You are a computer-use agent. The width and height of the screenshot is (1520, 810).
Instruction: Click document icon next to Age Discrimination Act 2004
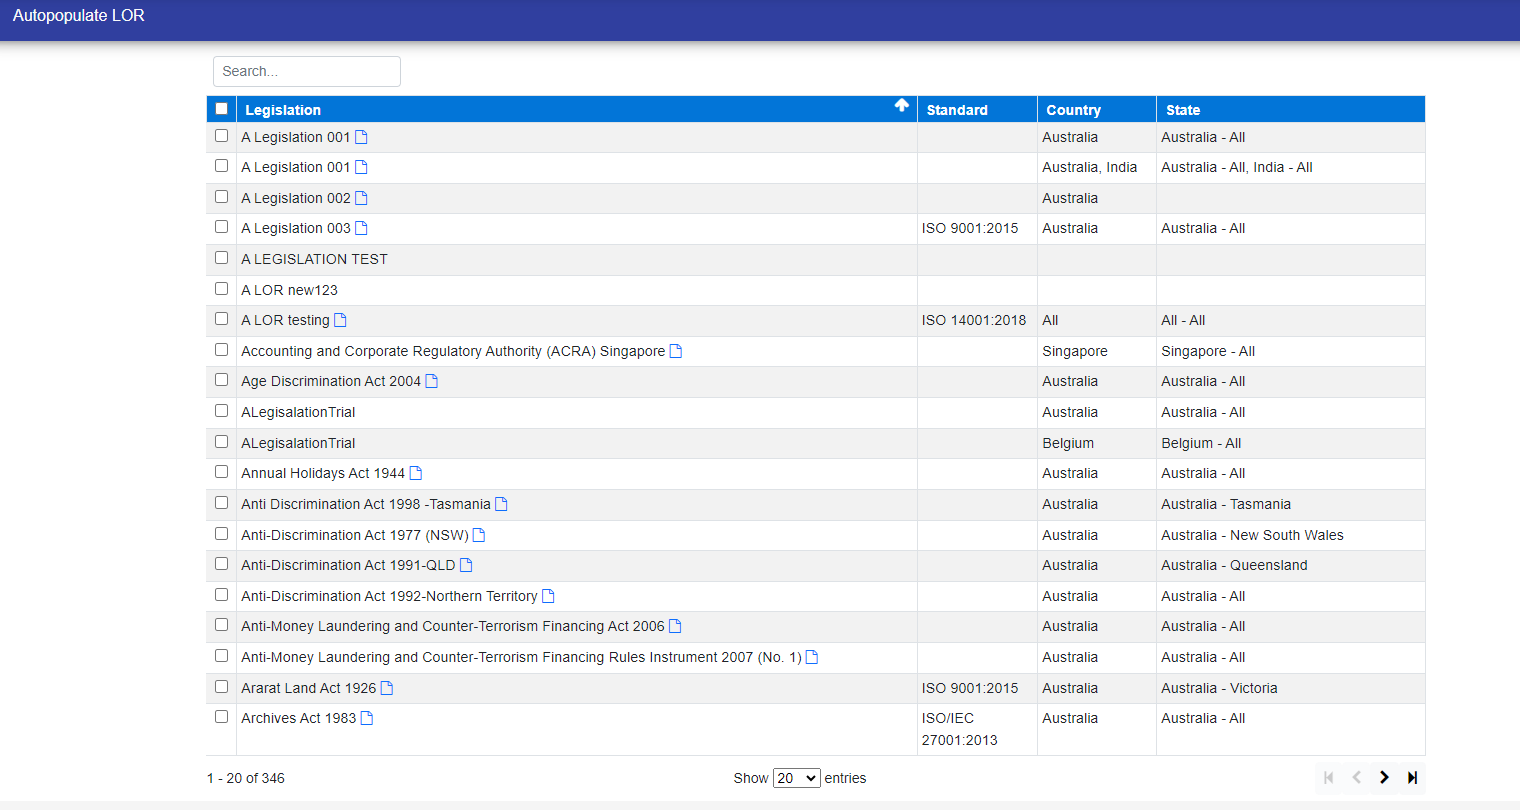[431, 381]
